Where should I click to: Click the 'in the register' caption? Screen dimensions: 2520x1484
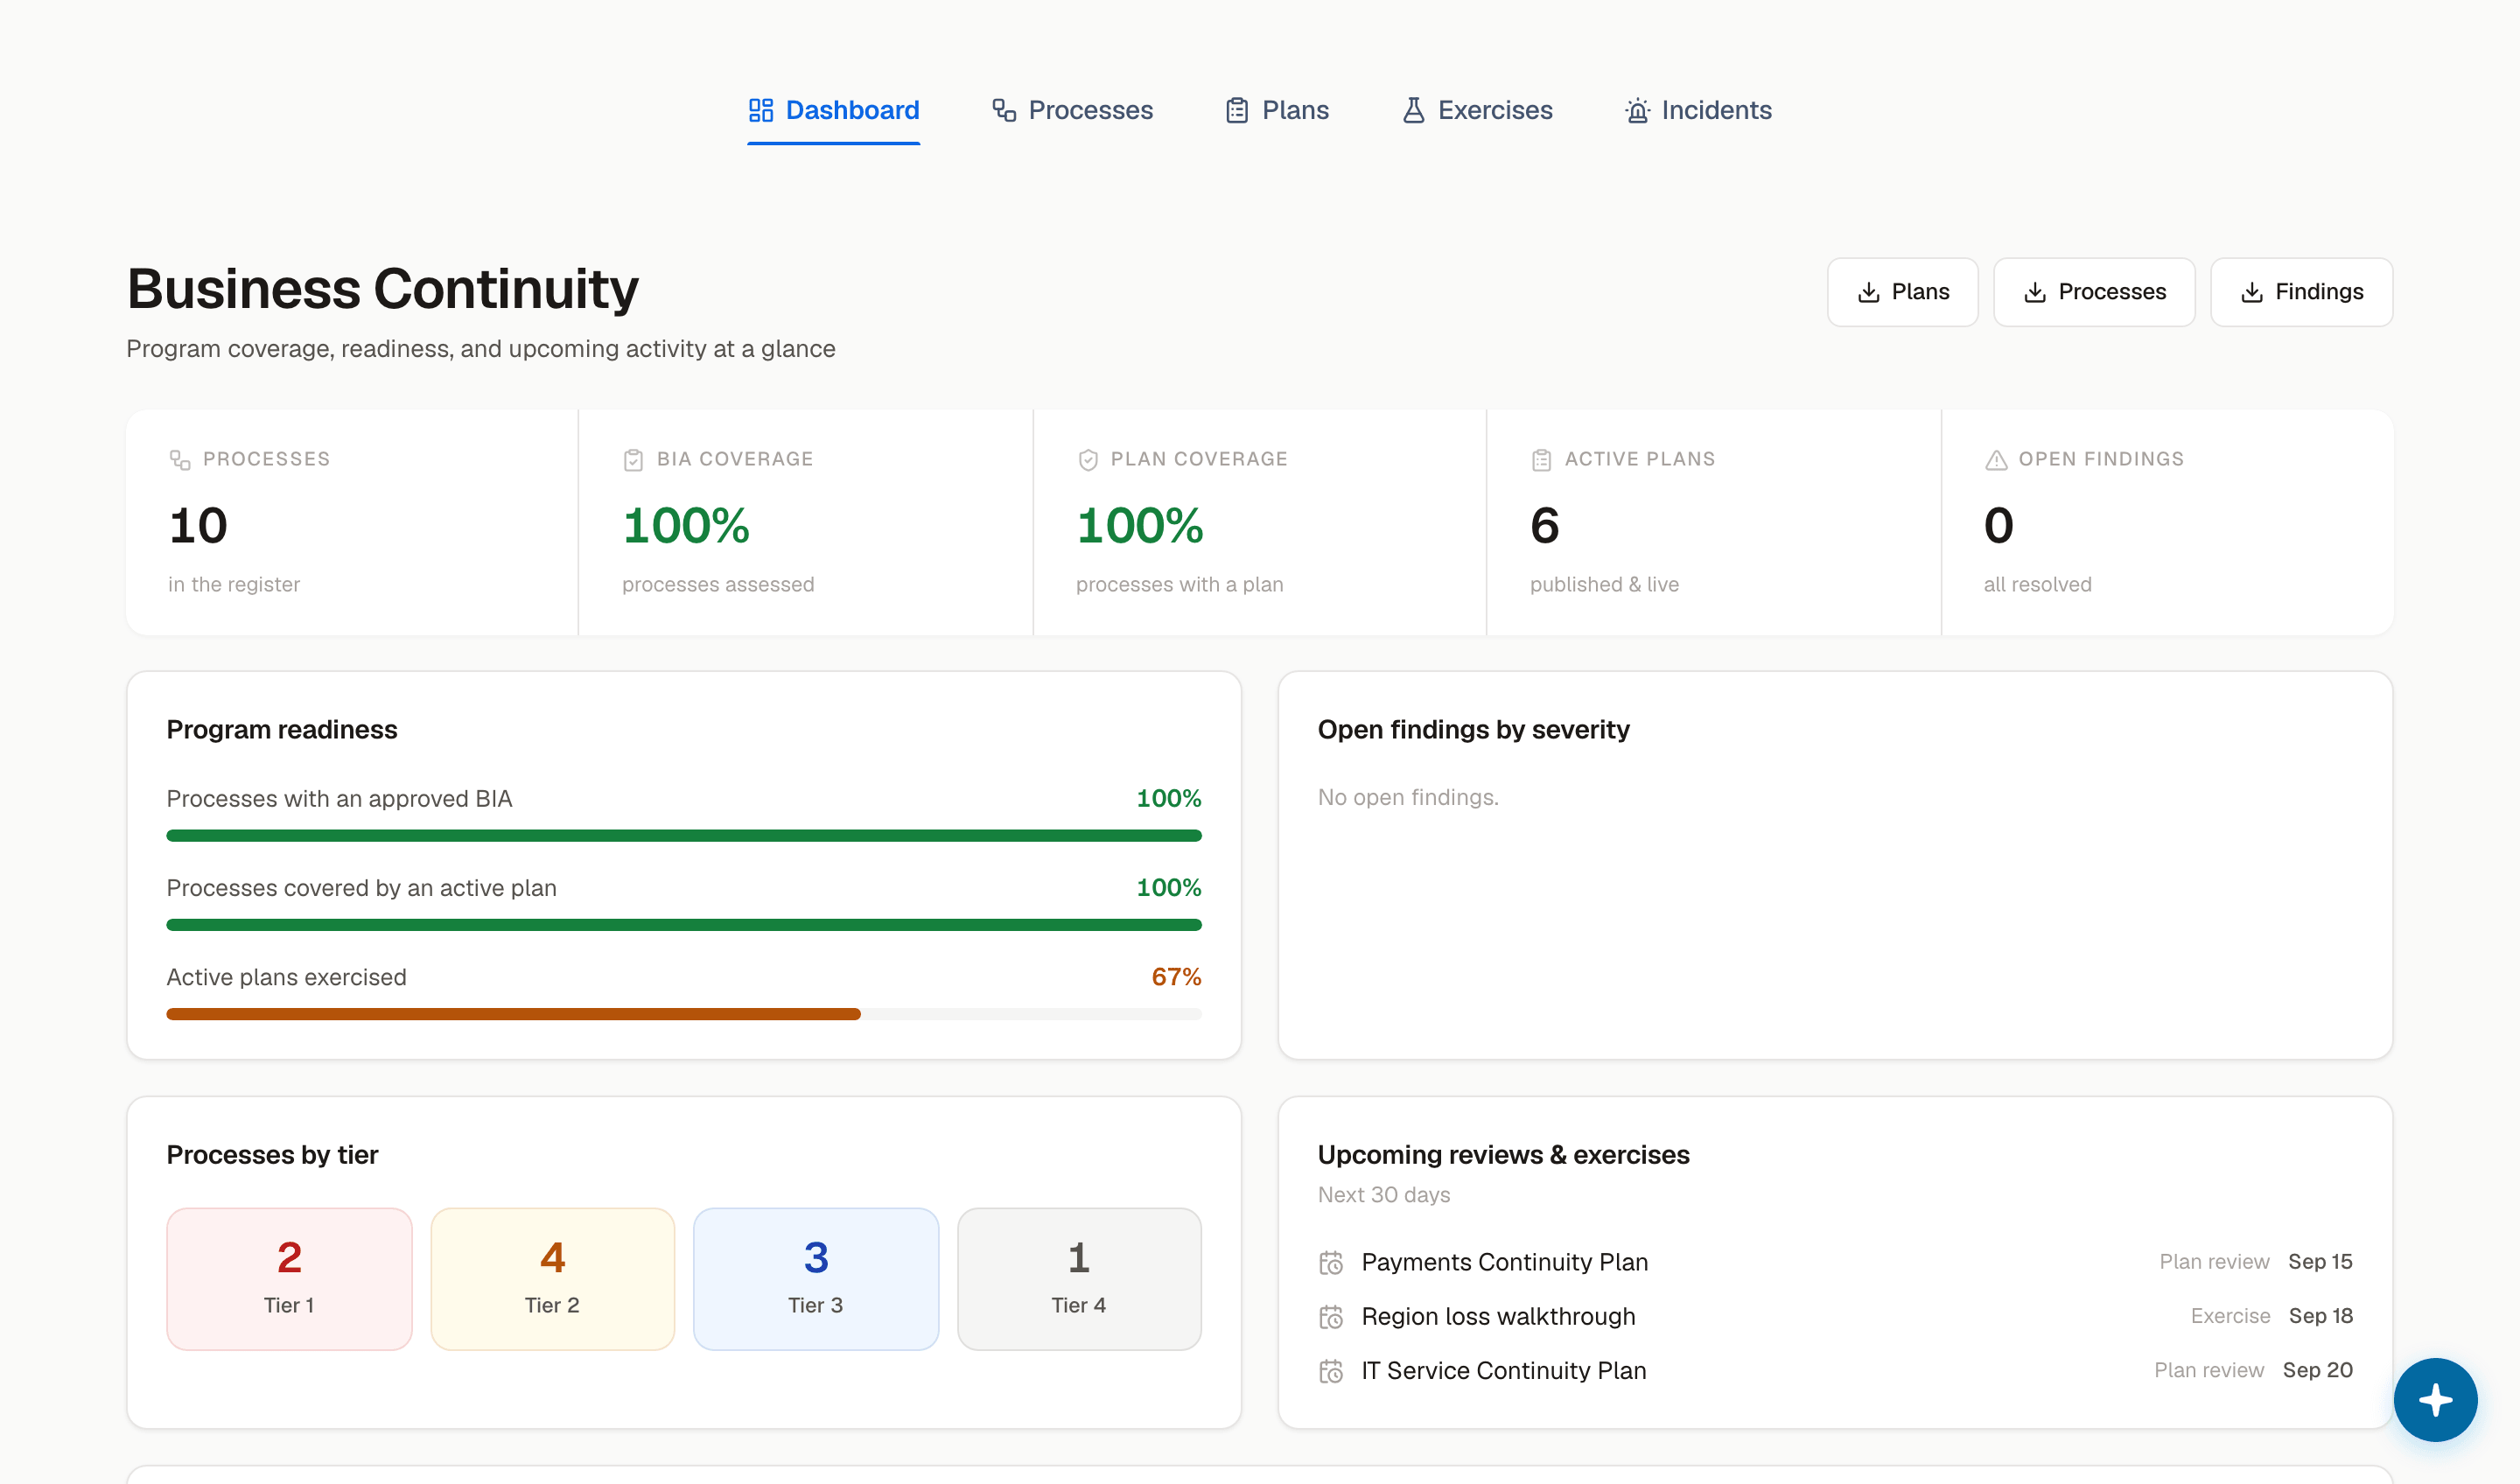point(234,585)
